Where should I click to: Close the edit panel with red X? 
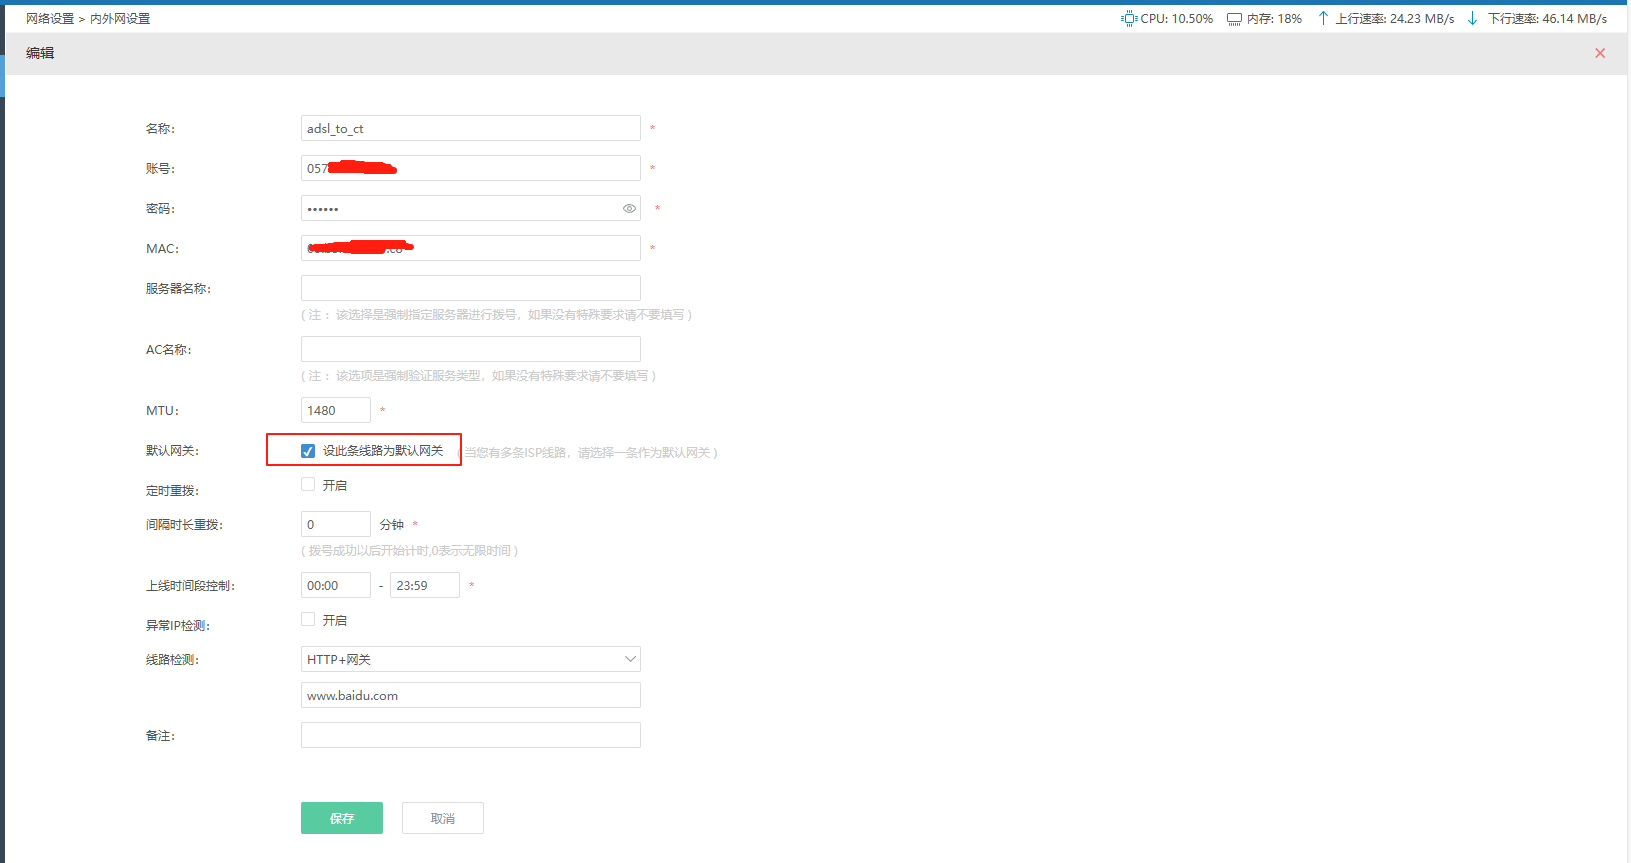(1600, 53)
